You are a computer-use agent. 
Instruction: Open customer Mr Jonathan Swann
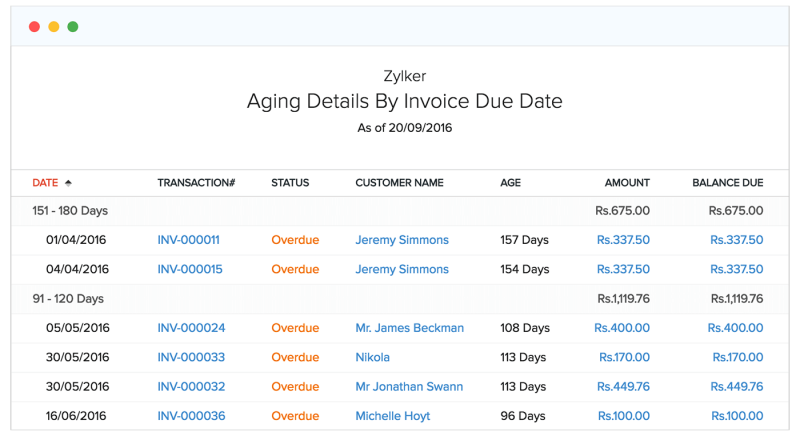tap(409, 386)
